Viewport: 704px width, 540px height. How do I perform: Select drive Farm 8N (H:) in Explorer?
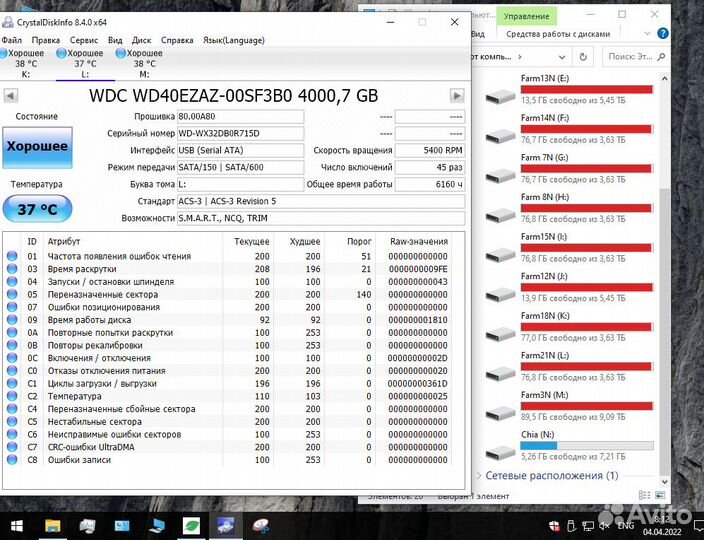click(x=569, y=208)
